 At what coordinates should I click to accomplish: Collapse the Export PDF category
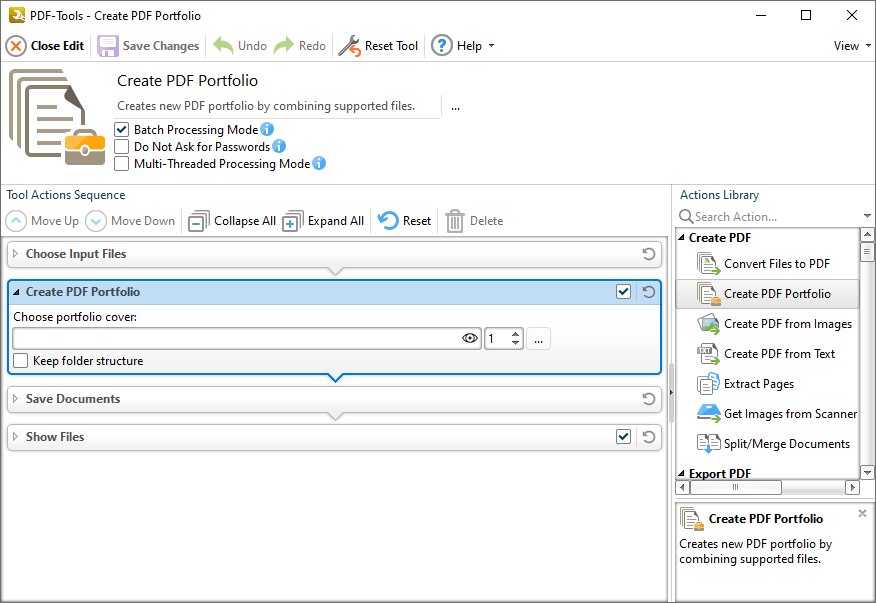pos(682,473)
